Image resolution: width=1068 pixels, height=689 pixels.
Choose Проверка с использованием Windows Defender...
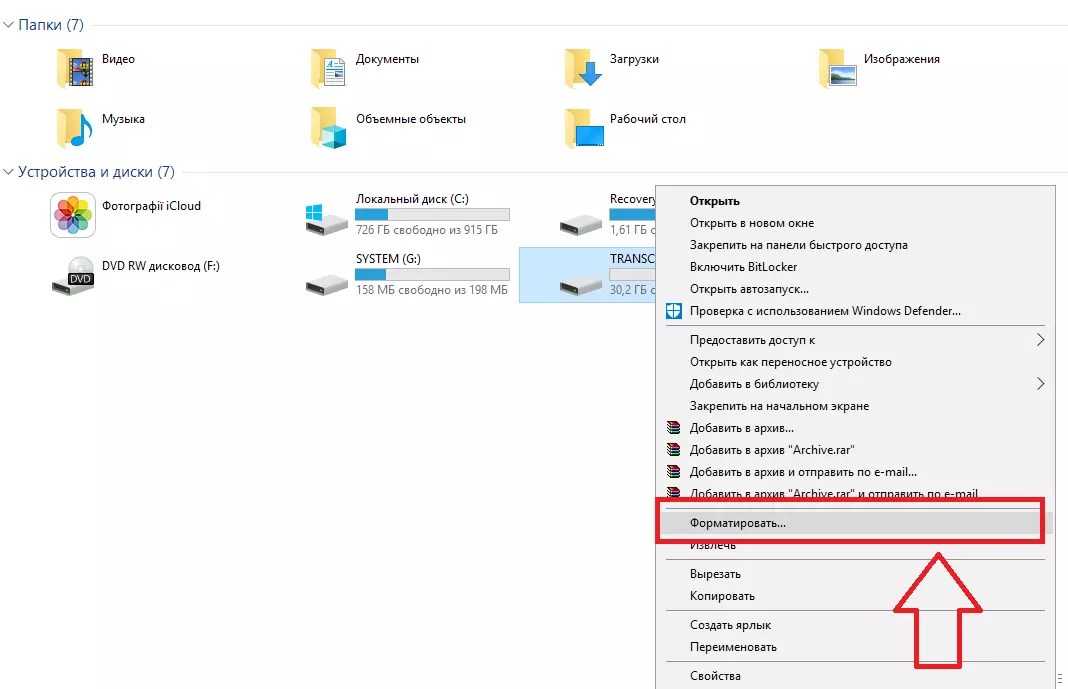tap(825, 311)
